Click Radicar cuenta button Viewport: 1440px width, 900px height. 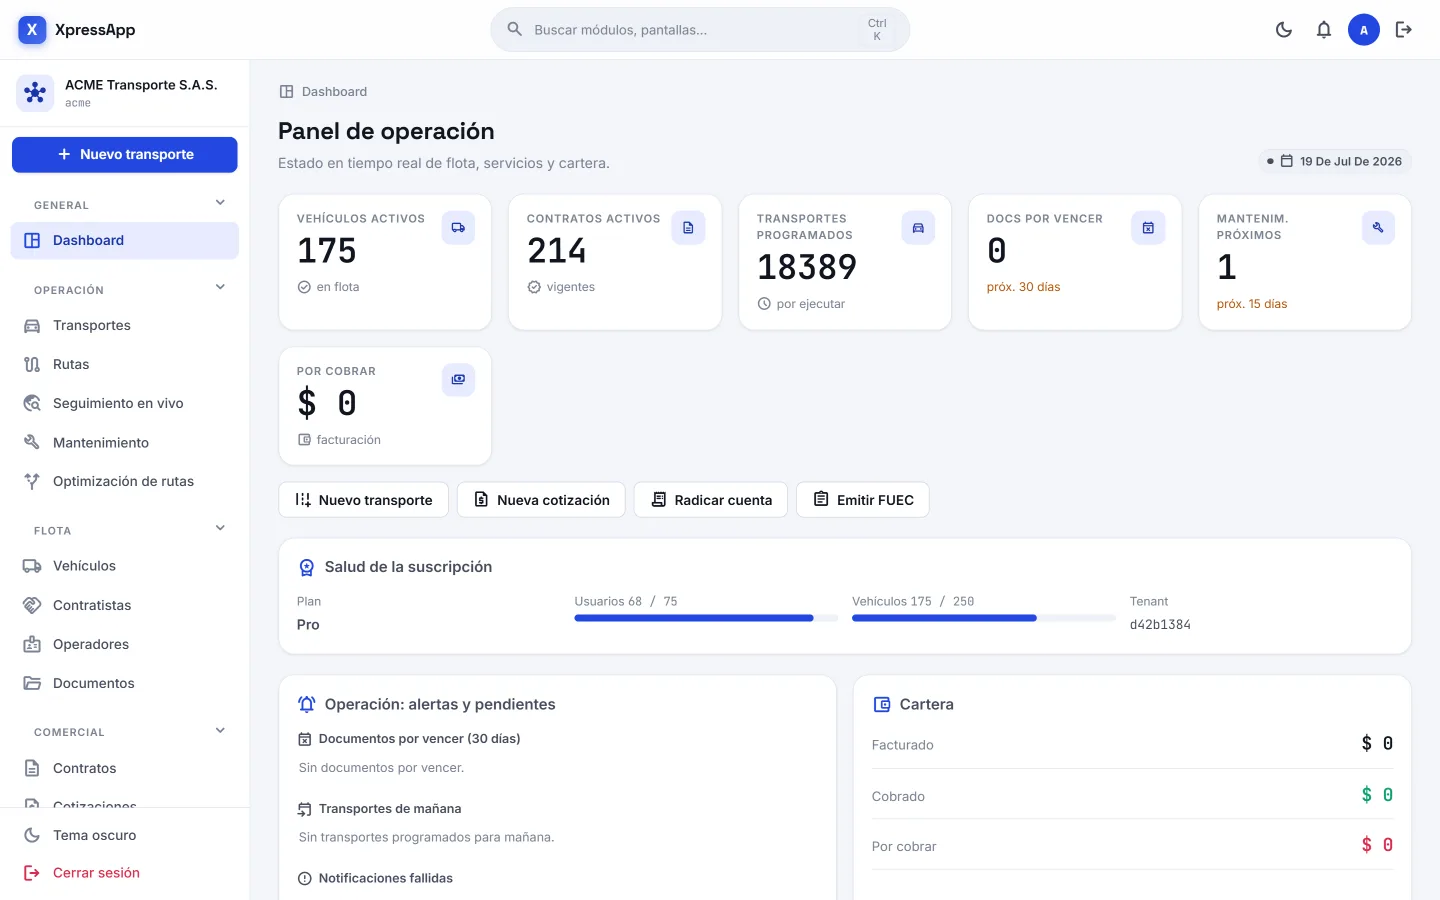coord(711,500)
